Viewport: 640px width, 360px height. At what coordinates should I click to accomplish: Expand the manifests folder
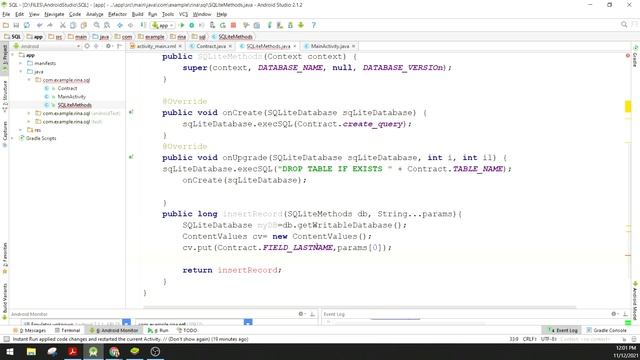pyautogui.click(x=21, y=63)
